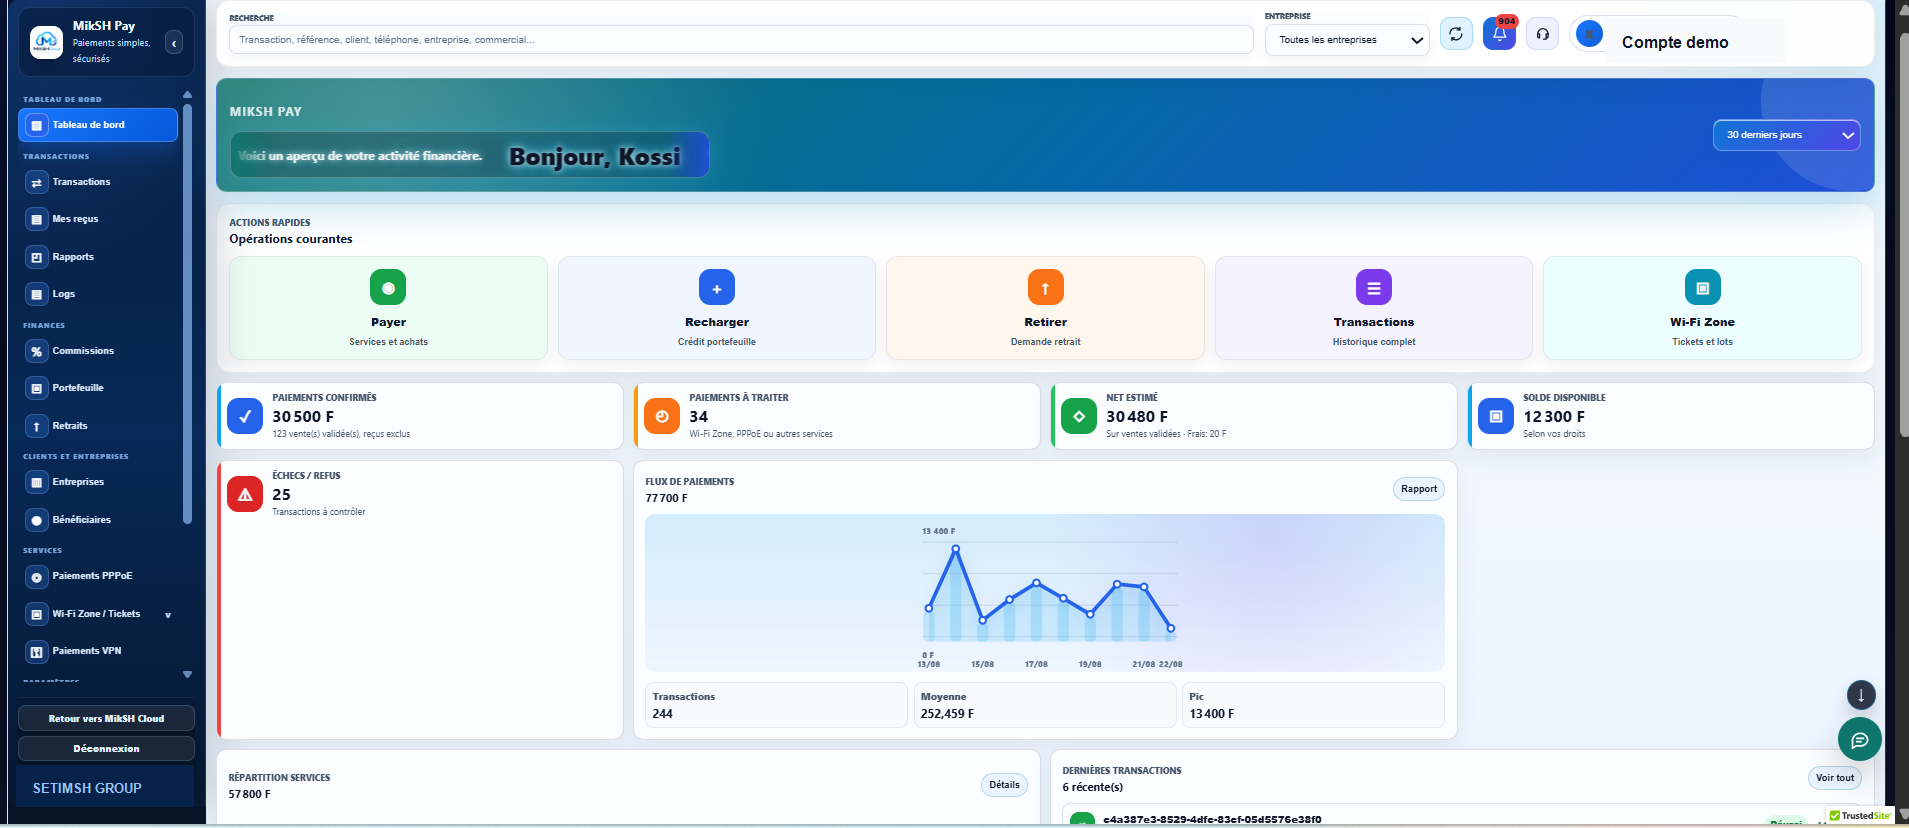The width and height of the screenshot is (1909, 828).
Task: Click the Pic 13 400 F stat box
Action: click(x=1313, y=705)
